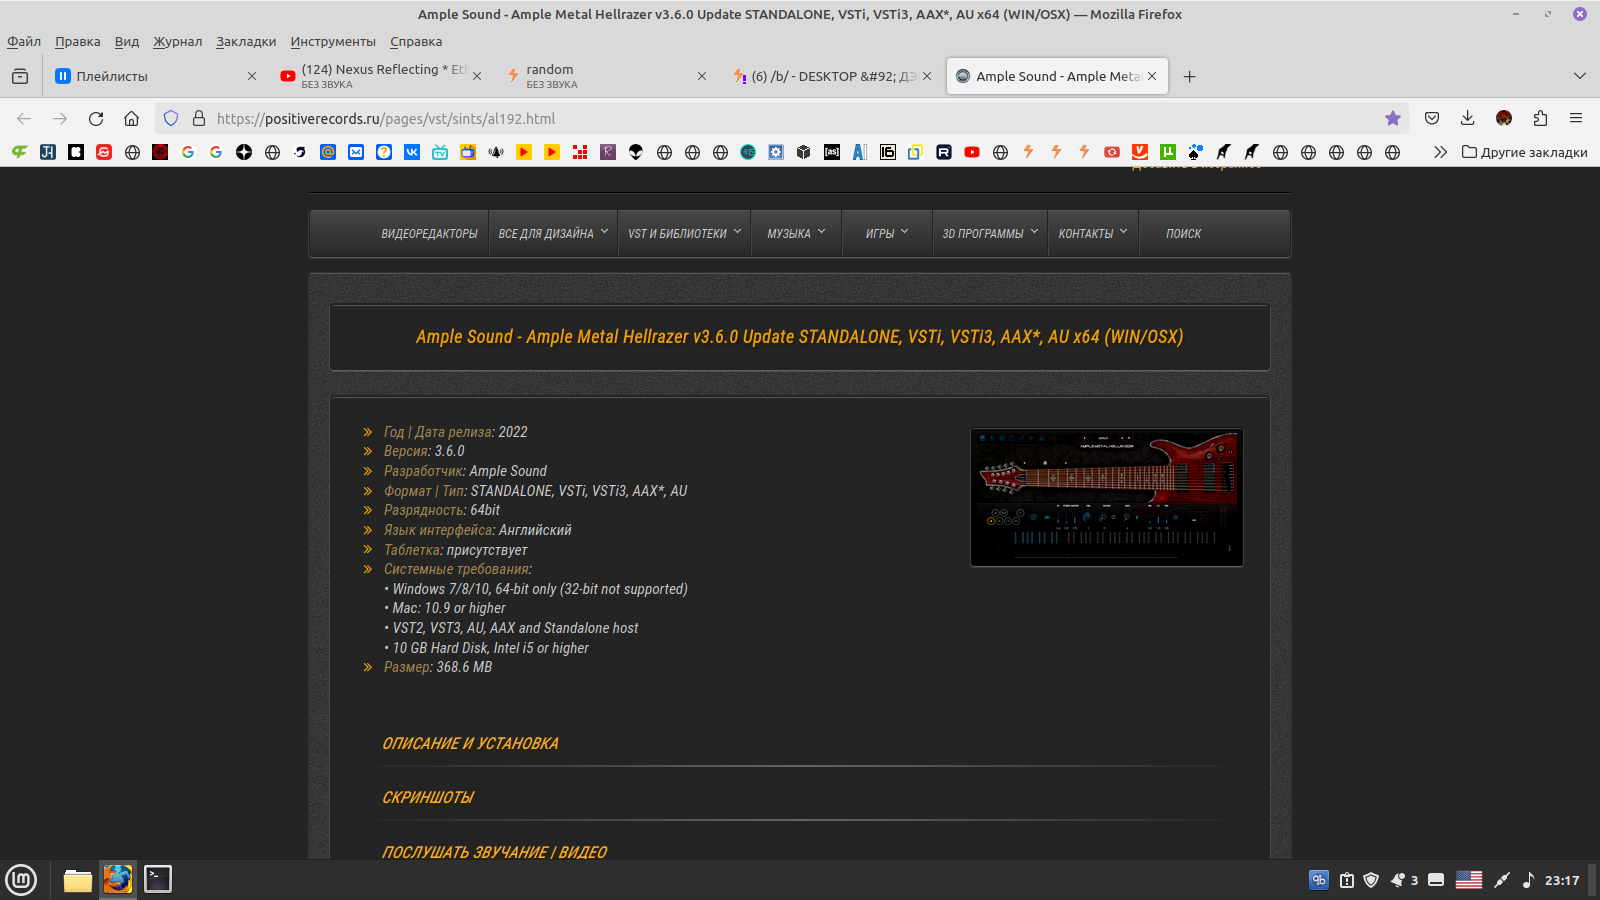Open the sound volume note icon
This screenshot has height=900, width=1600.
coord(1528,880)
